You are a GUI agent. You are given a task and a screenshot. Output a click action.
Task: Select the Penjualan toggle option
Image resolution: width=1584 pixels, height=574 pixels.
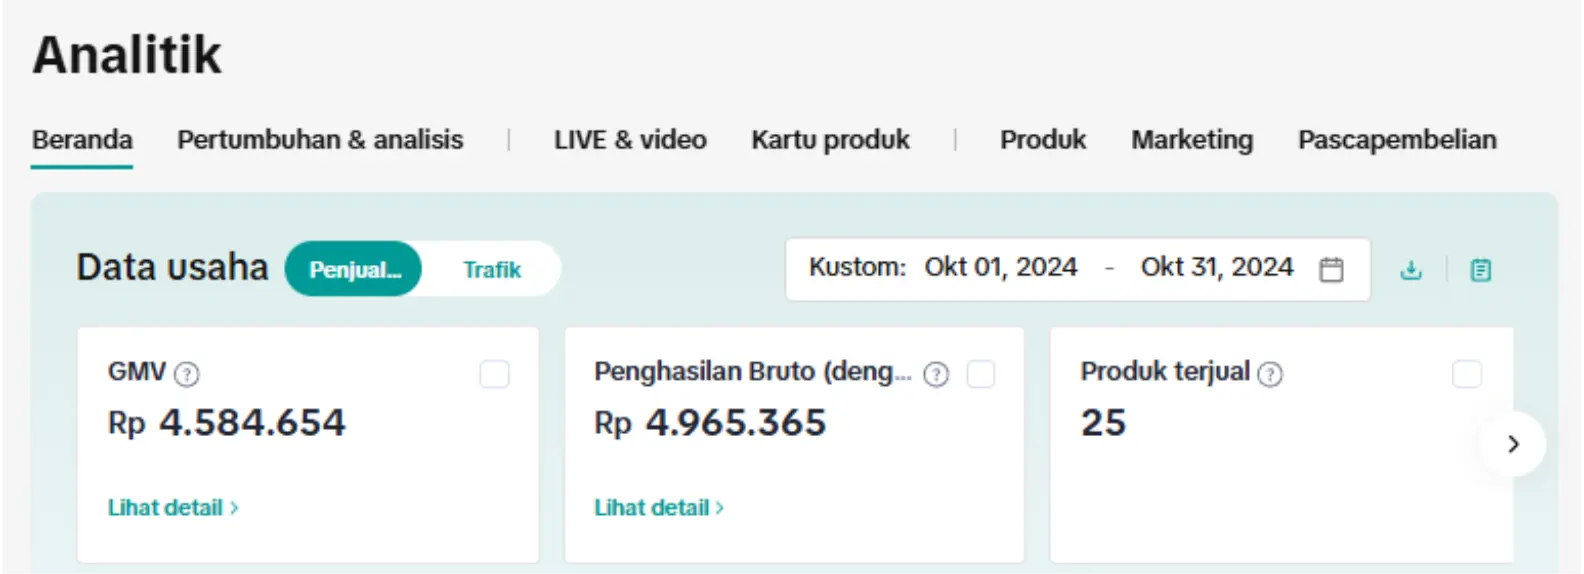point(354,270)
